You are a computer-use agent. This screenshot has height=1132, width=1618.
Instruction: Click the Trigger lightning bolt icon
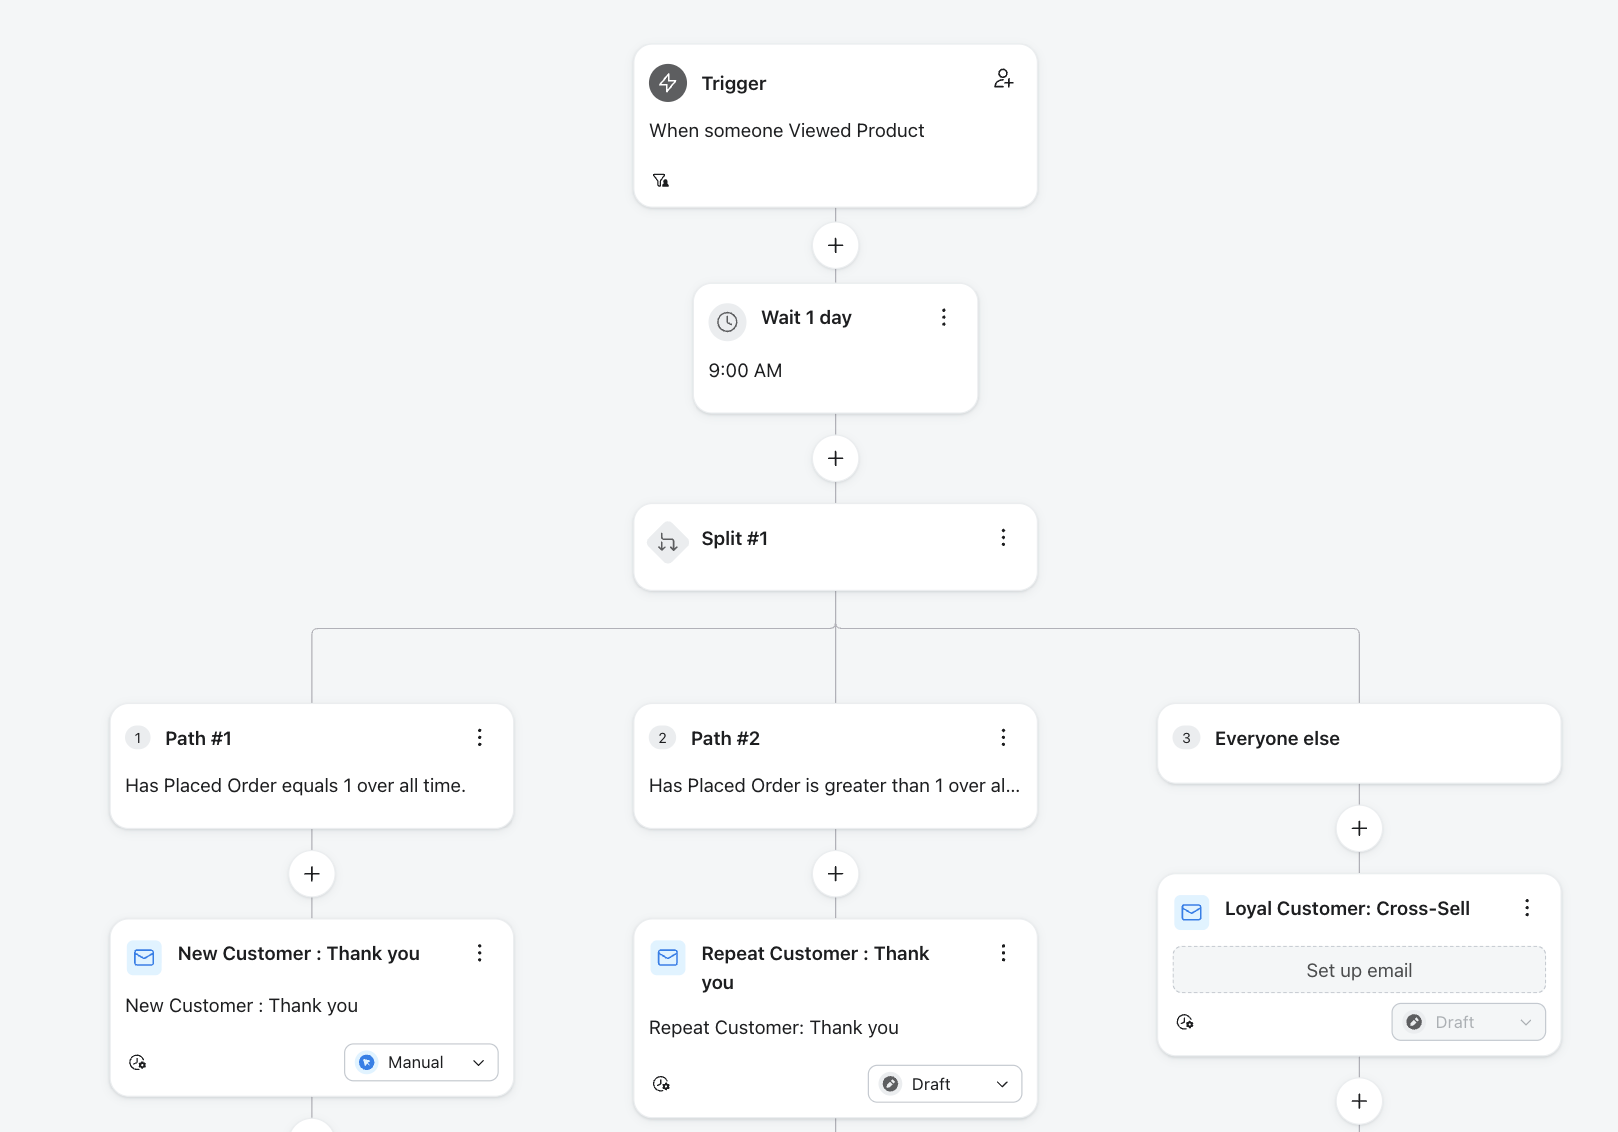click(x=668, y=83)
